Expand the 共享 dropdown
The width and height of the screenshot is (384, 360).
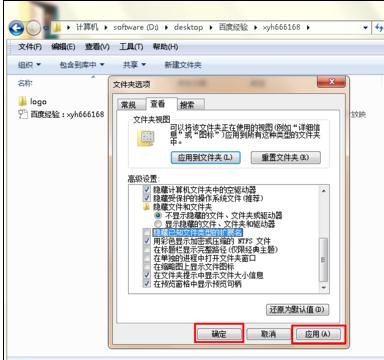click(x=134, y=65)
